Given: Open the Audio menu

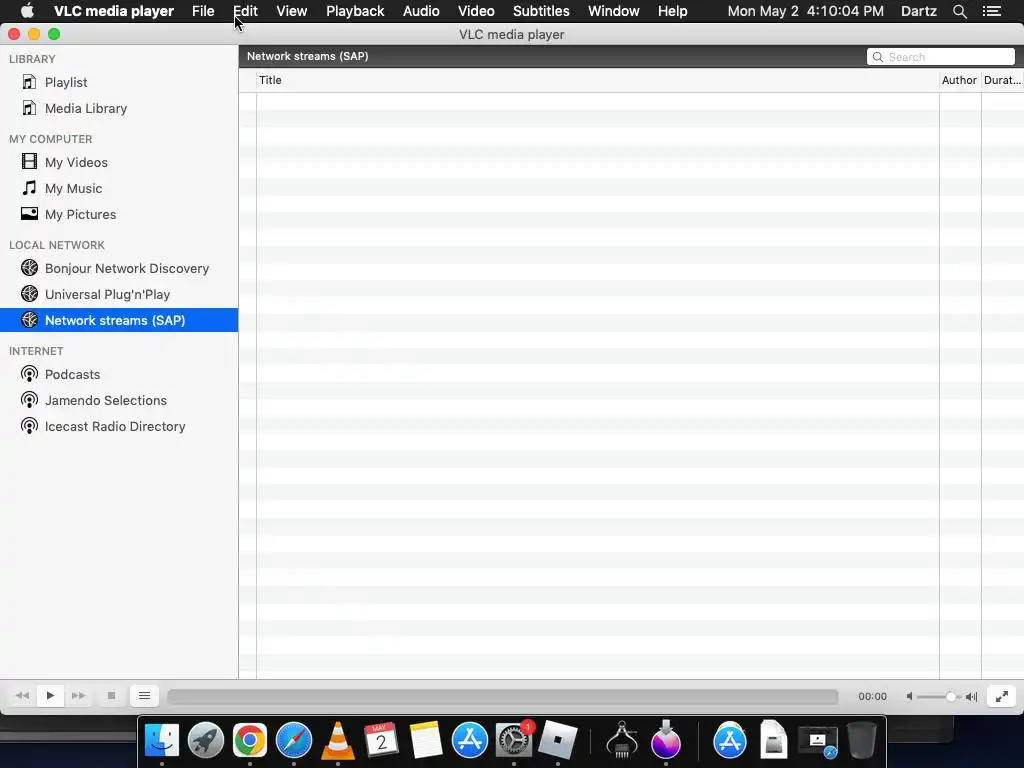Looking at the screenshot, I should [421, 11].
